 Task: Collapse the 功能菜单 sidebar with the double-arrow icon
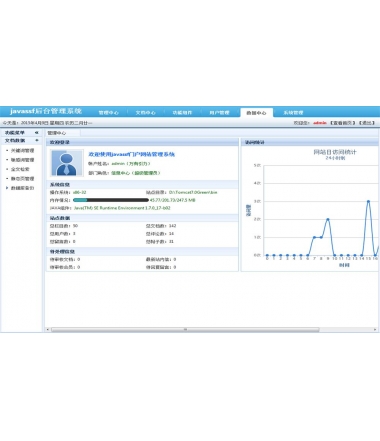37,133
